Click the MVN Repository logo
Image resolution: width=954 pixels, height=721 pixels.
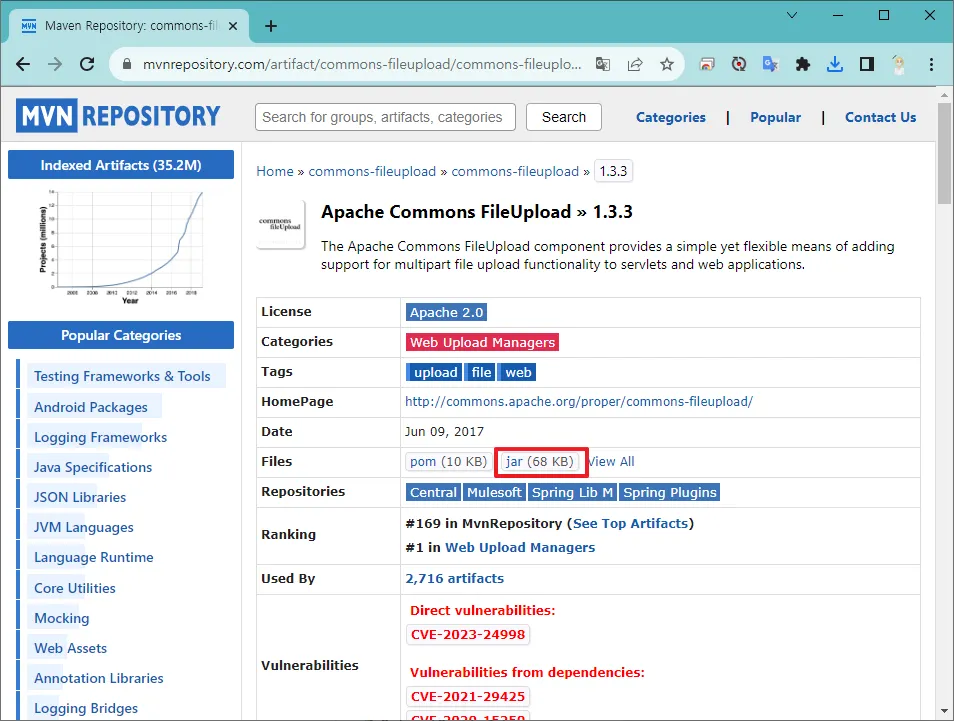click(119, 116)
